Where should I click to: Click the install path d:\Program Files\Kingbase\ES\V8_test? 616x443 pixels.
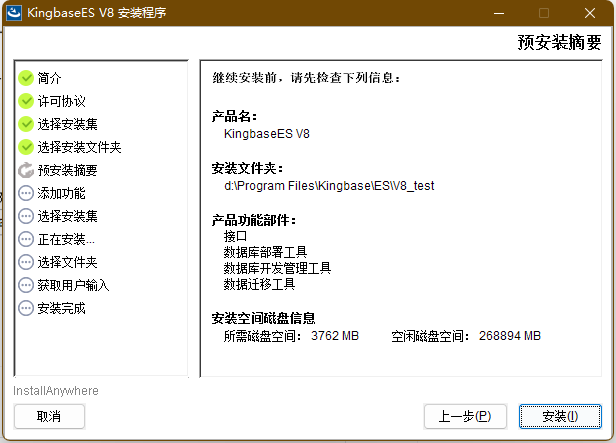329,186
